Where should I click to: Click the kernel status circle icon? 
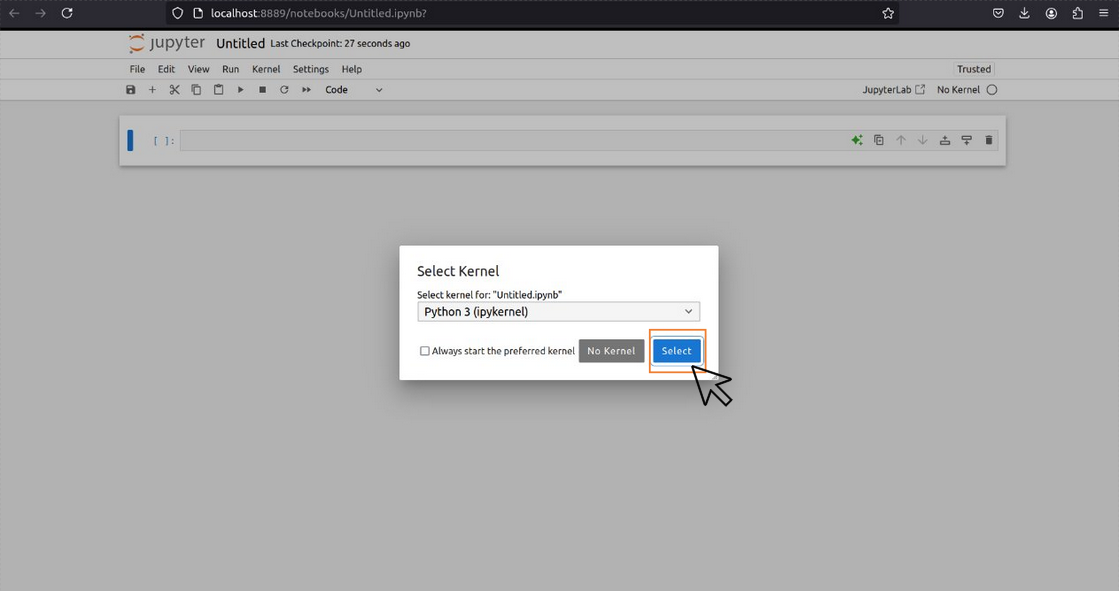(992, 90)
